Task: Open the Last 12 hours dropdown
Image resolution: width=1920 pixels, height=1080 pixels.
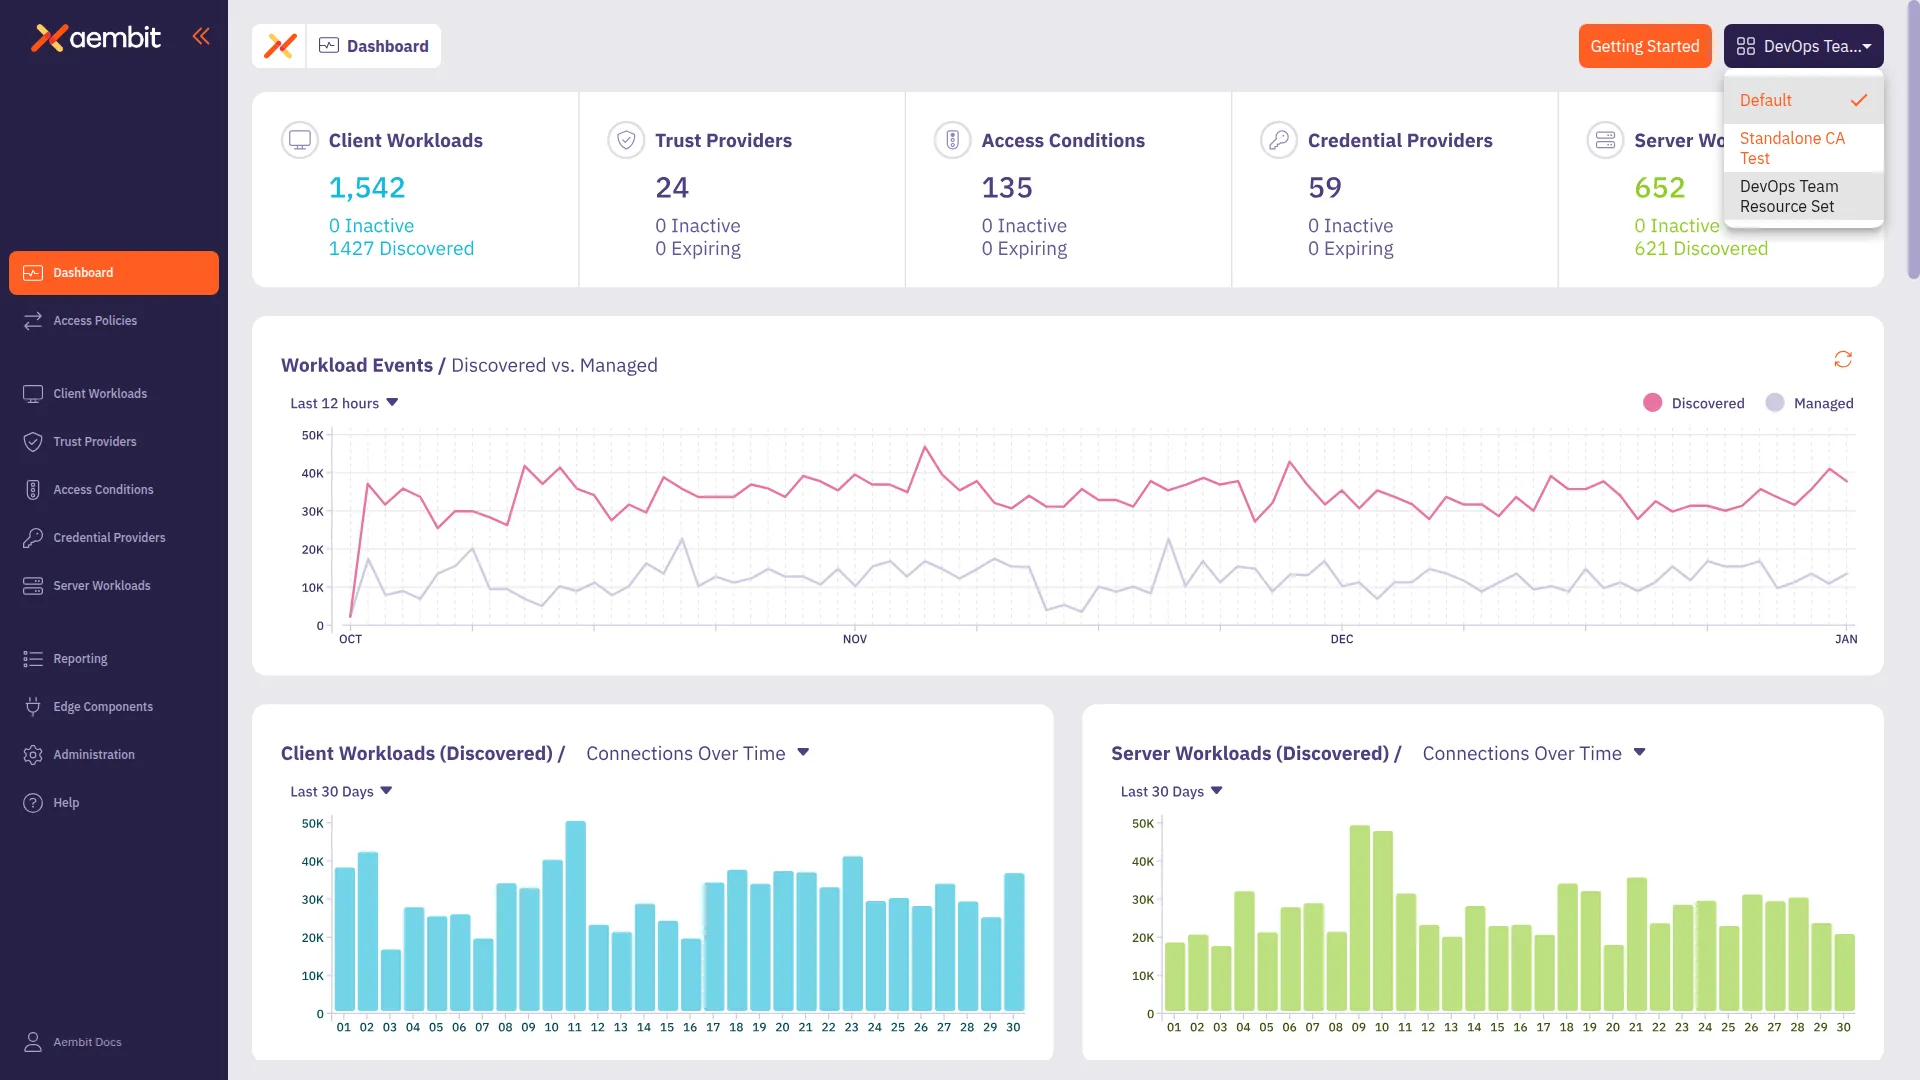Action: coord(343,403)
